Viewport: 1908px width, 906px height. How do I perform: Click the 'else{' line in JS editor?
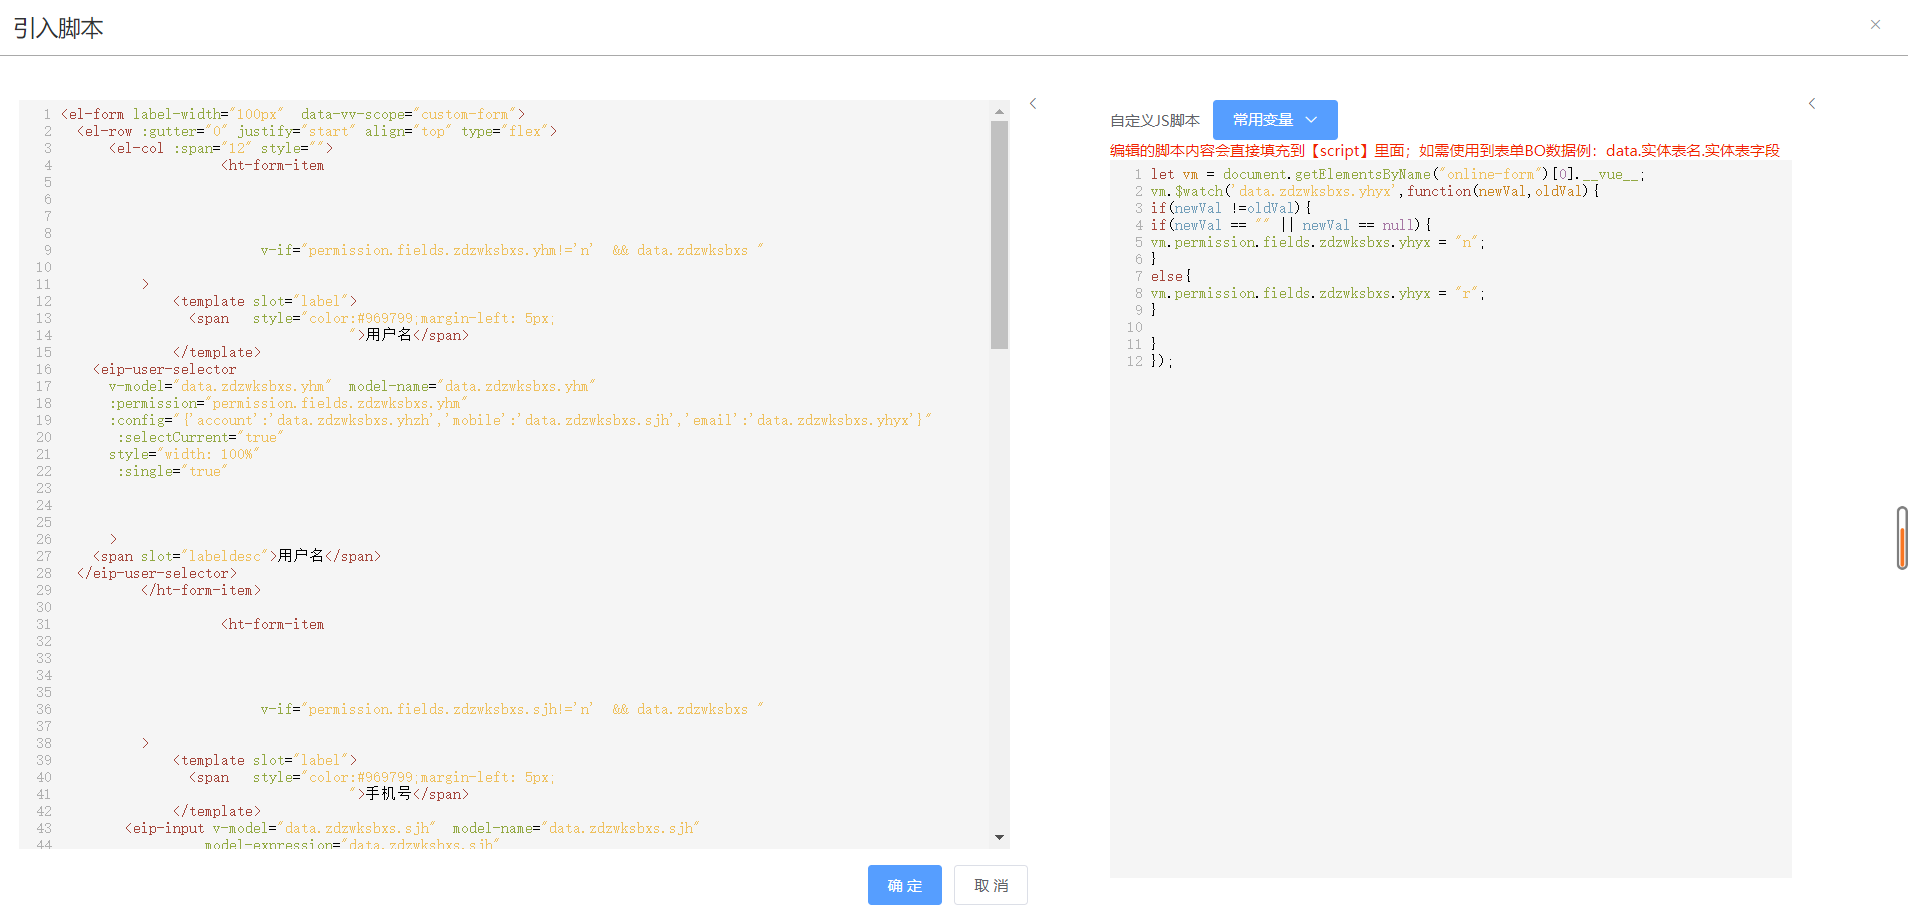click(1170, 276)
